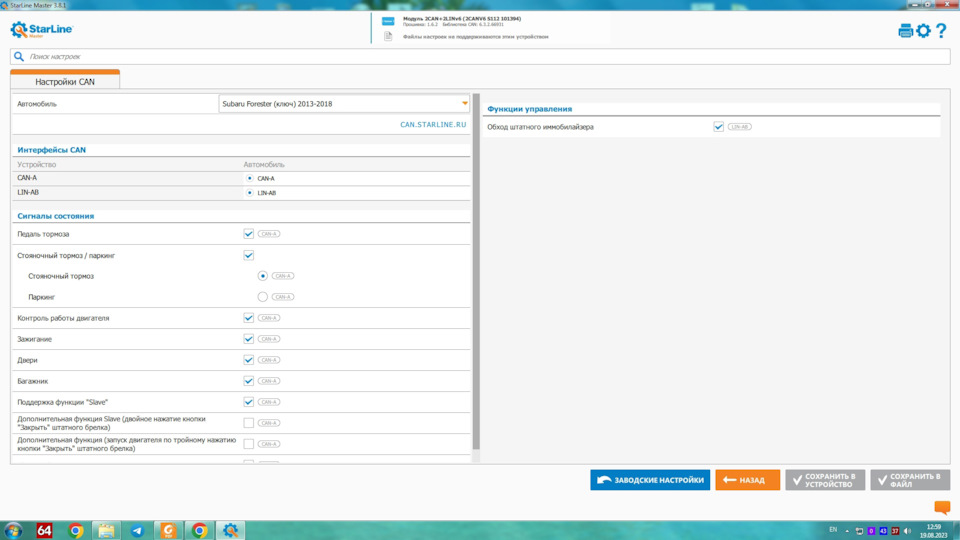Toggle Педаль тормоза checkbox
The height and width of the screenshot is (540, 960).
pyautogui.click(x=249, y=234)
